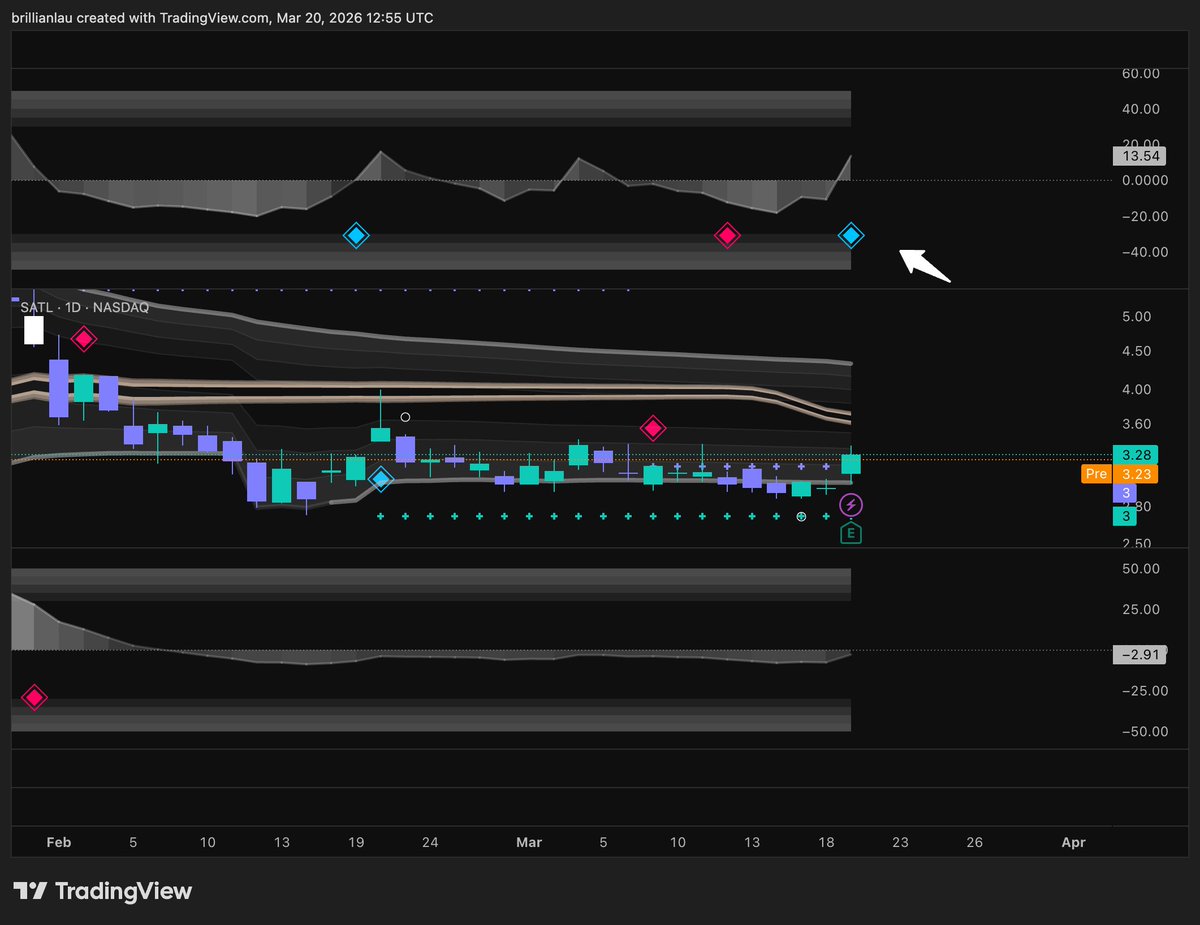Select the newest blue diamond beside the 13.54 oscillator line

pyautogui.click(x=851, y=236)
